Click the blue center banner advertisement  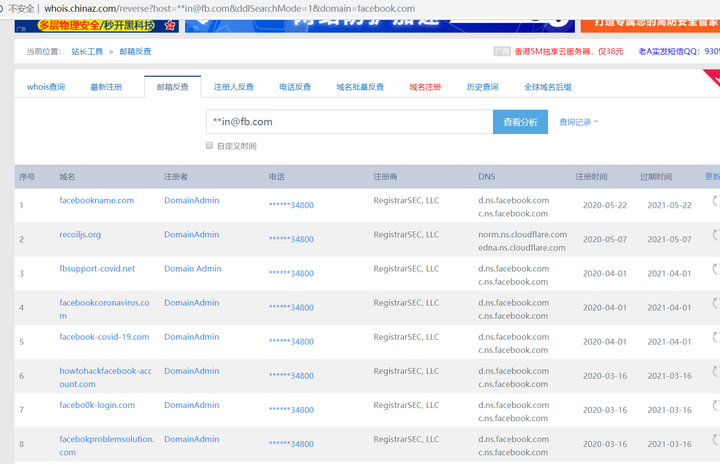(380, 25)
